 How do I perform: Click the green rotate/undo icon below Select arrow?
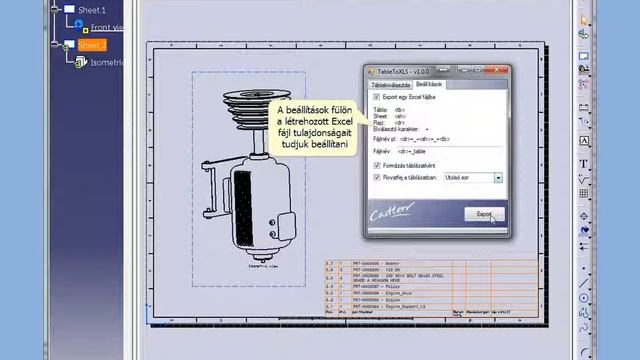(584, 35)
